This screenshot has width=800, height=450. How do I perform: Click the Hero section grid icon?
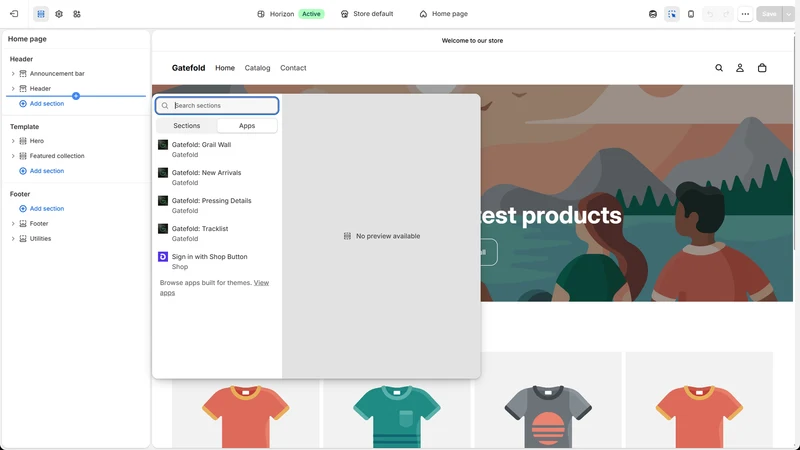(23, 141)
